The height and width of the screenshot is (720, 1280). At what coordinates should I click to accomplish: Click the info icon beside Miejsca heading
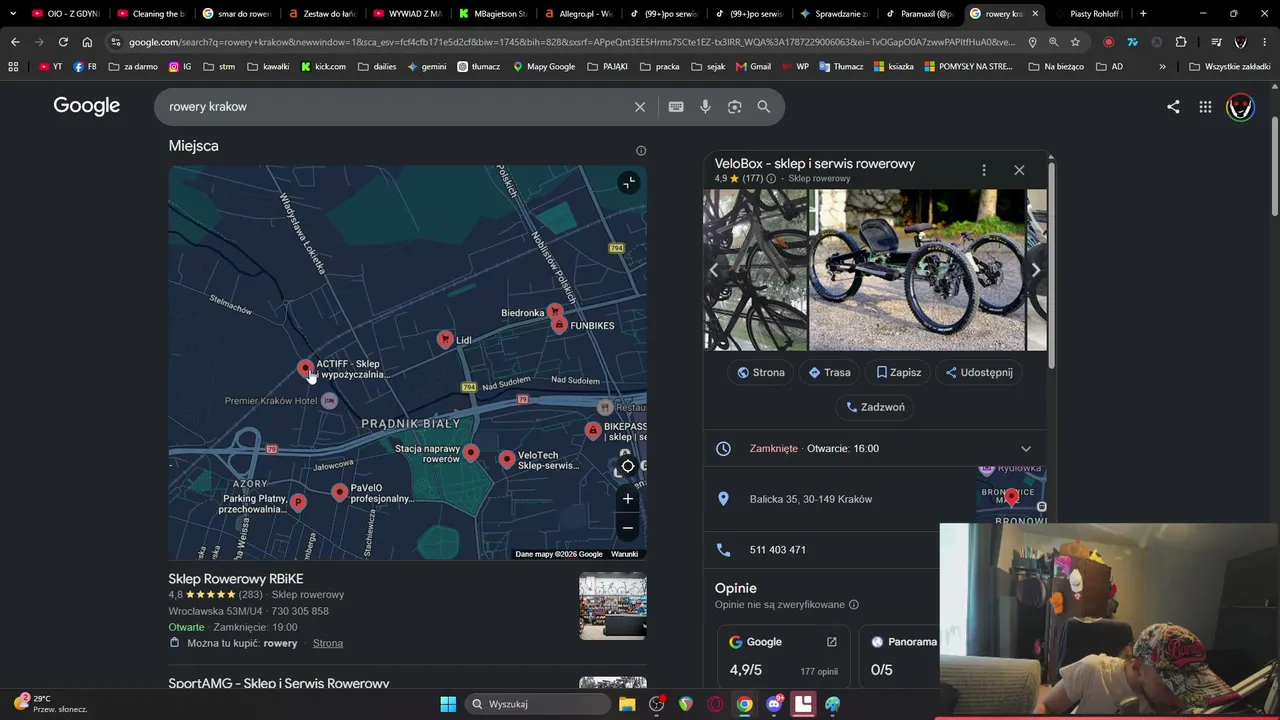coord(641,151)
